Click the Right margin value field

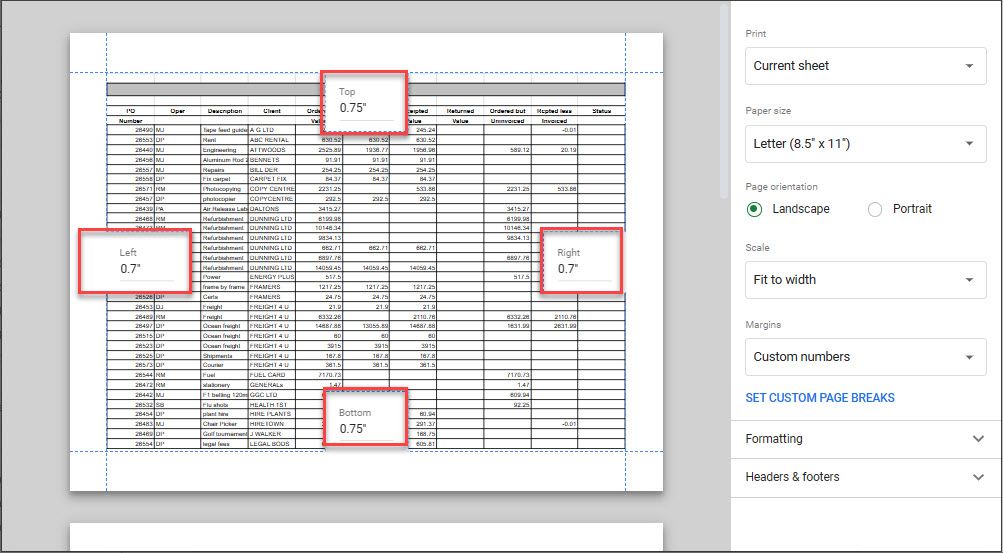click(579, 269)
